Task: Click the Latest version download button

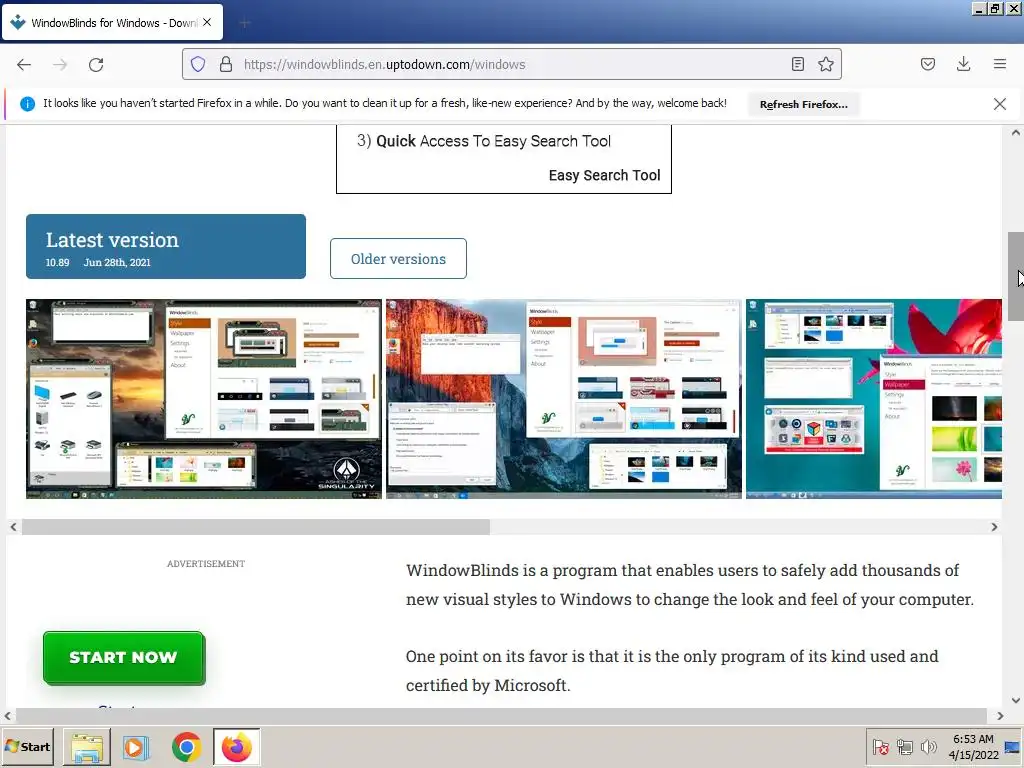Action: click(166, 246)
